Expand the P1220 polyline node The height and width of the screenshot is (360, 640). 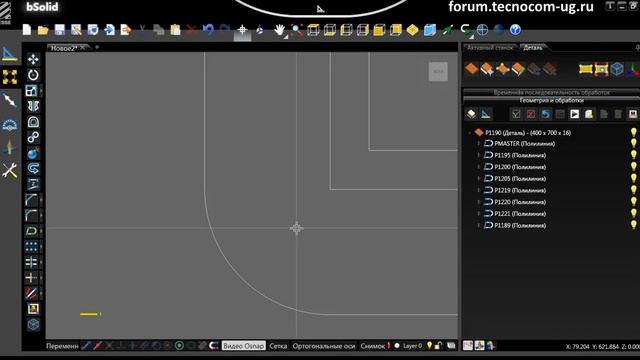(x=478, y=202)
